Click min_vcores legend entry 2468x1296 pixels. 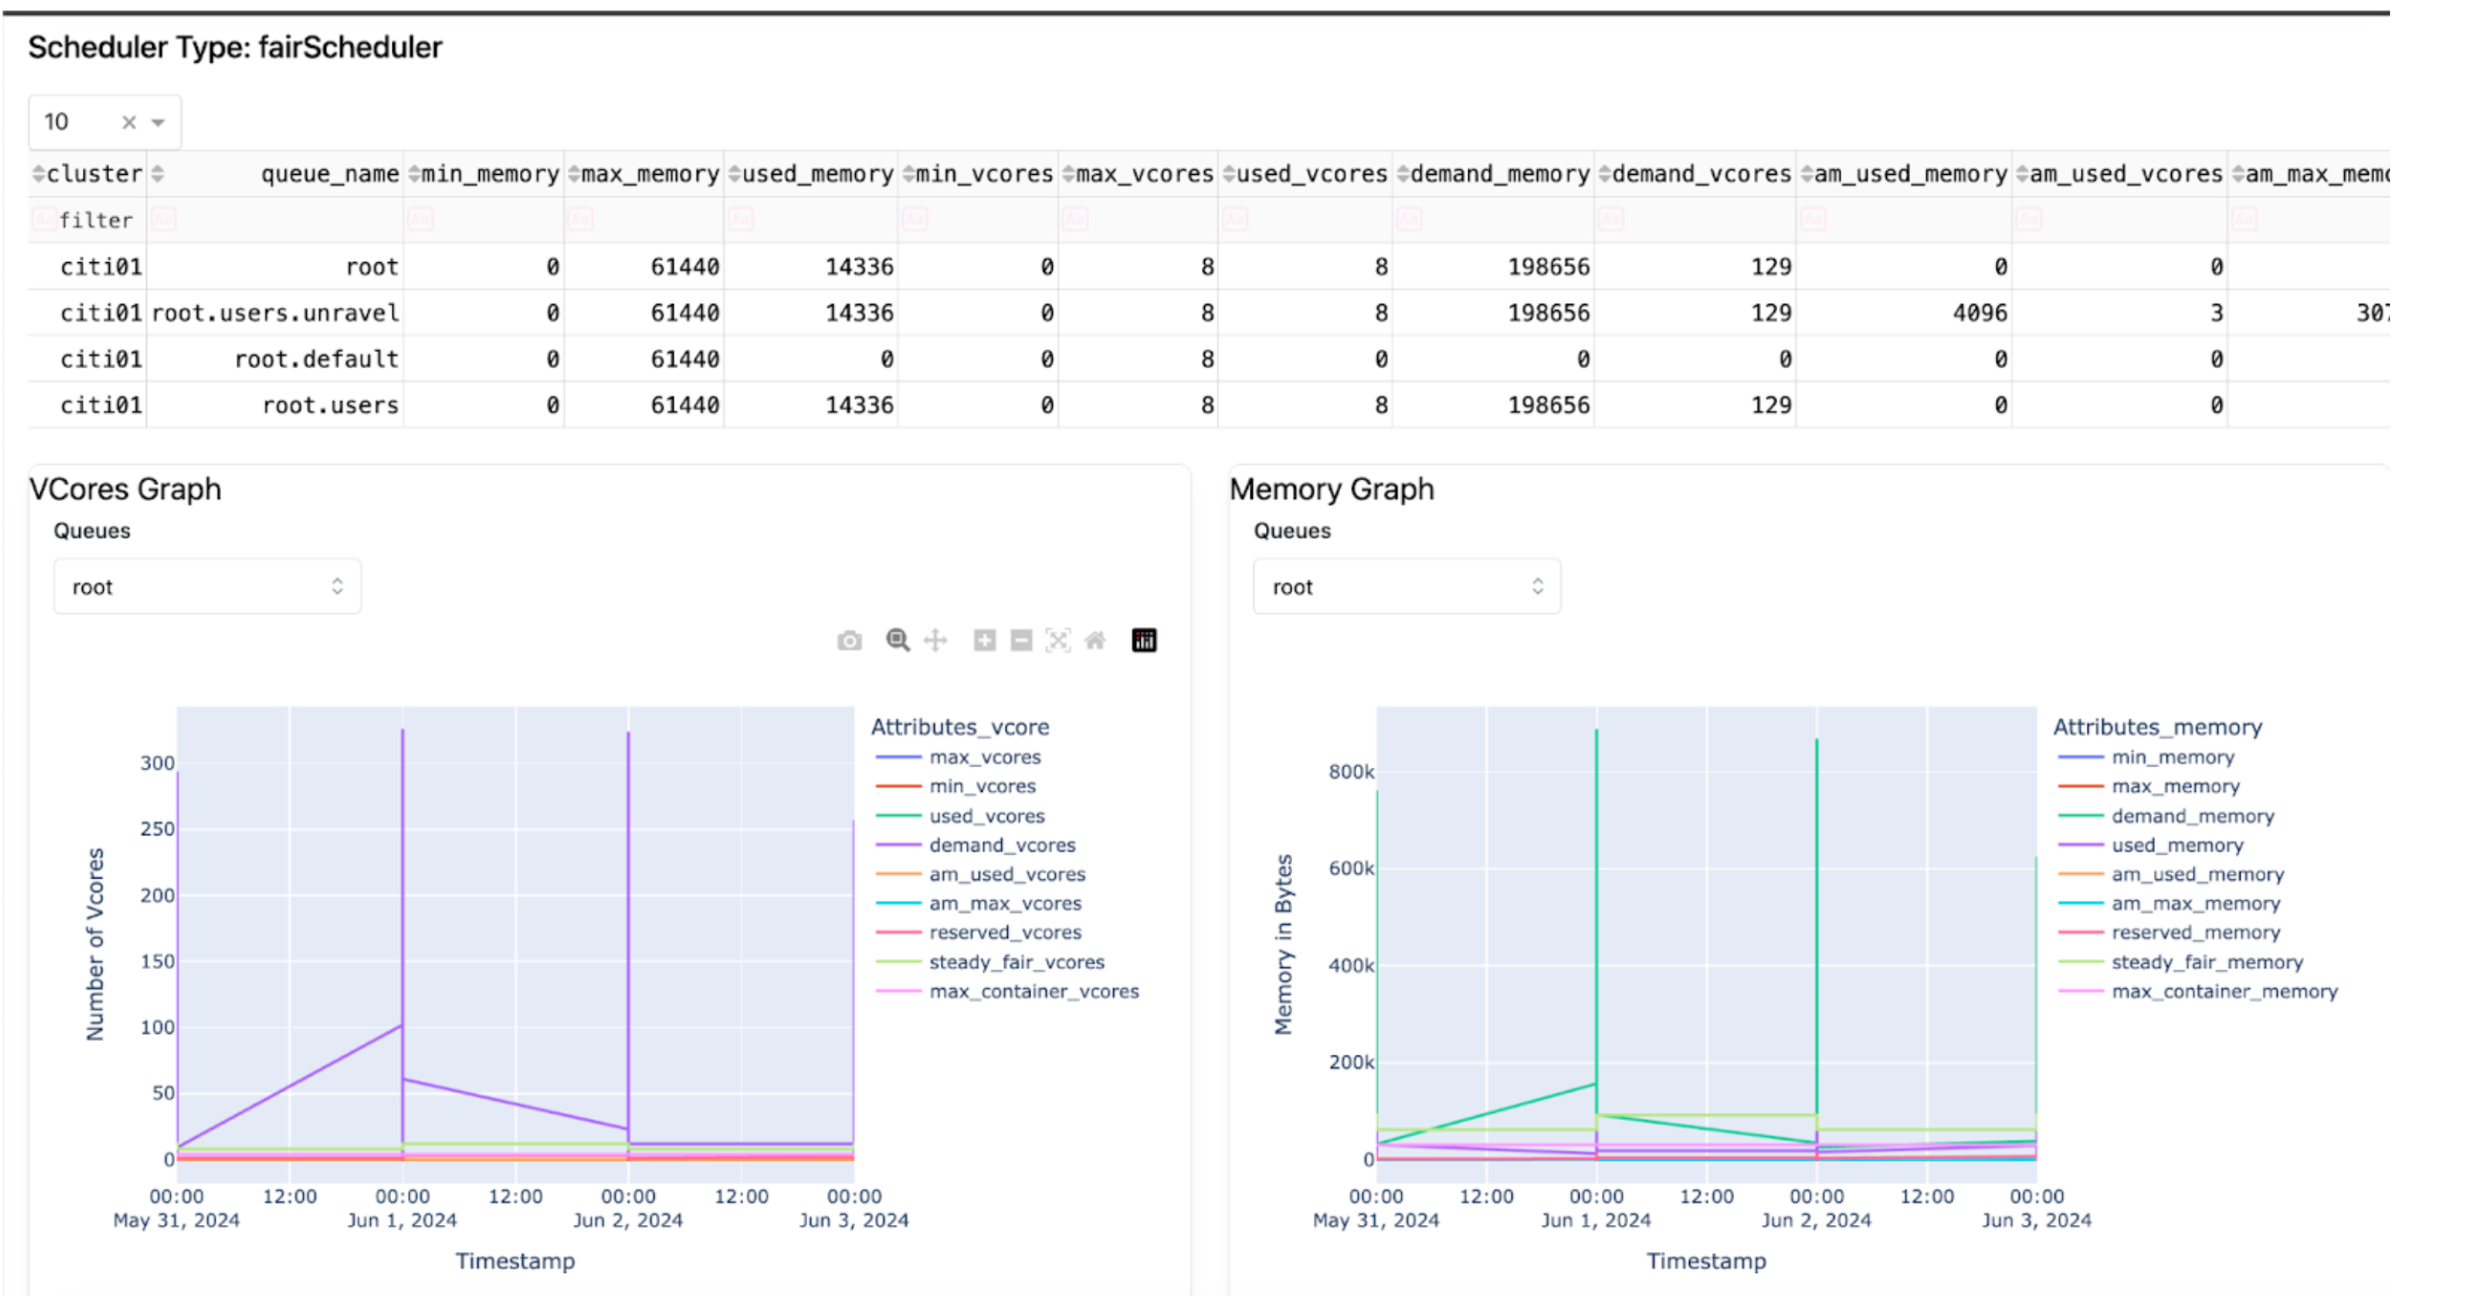pyautogui.click(x=955, y=786)
